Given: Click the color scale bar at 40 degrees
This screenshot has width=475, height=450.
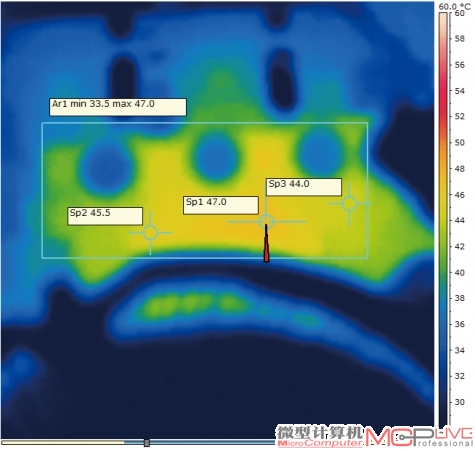Looking at the screenshot, I should (x=443, y=273).
